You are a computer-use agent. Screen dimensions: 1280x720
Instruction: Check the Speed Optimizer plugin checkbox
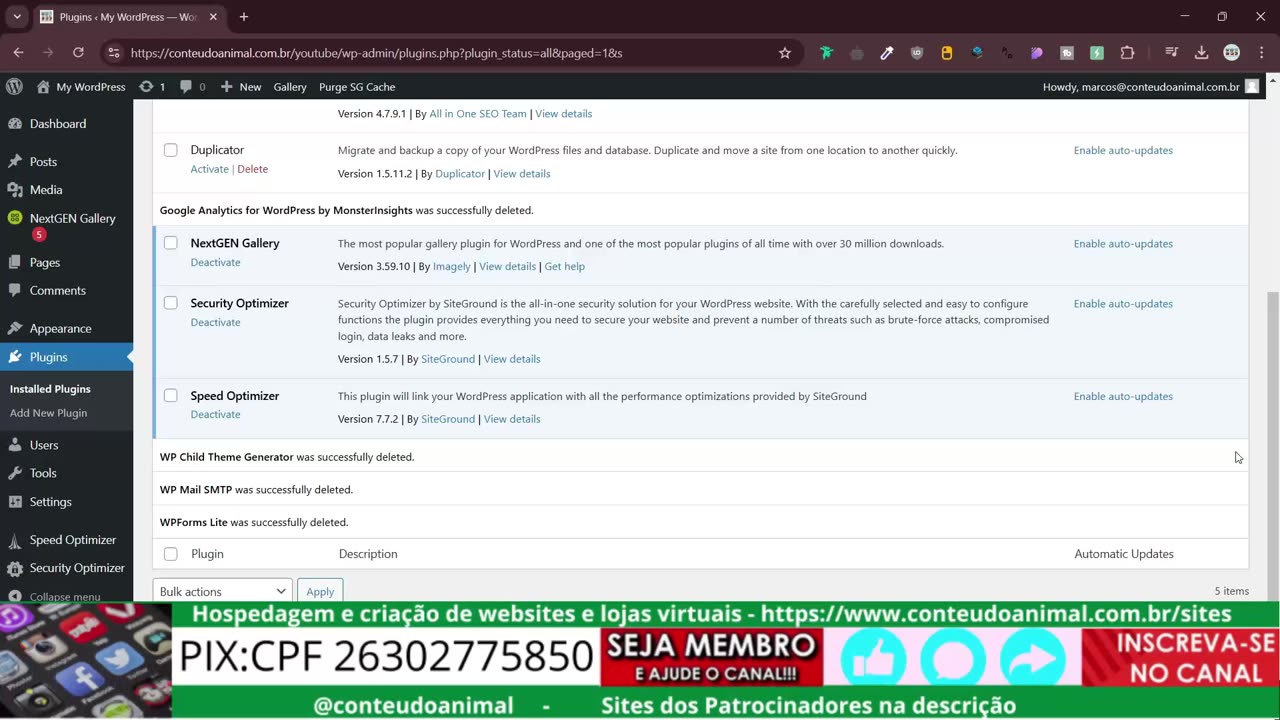click(x=171, y=396)
